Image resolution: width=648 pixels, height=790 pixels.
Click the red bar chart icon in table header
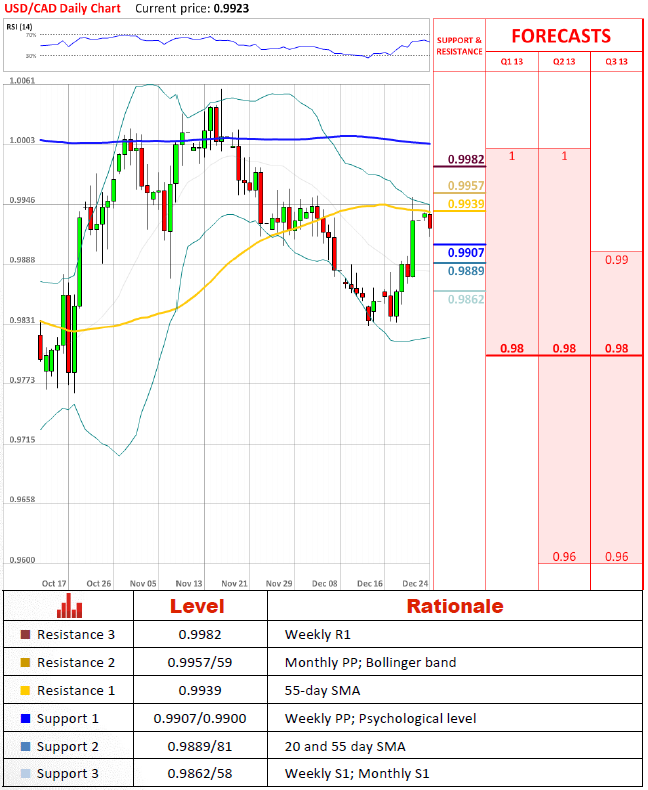coord(69,606)
